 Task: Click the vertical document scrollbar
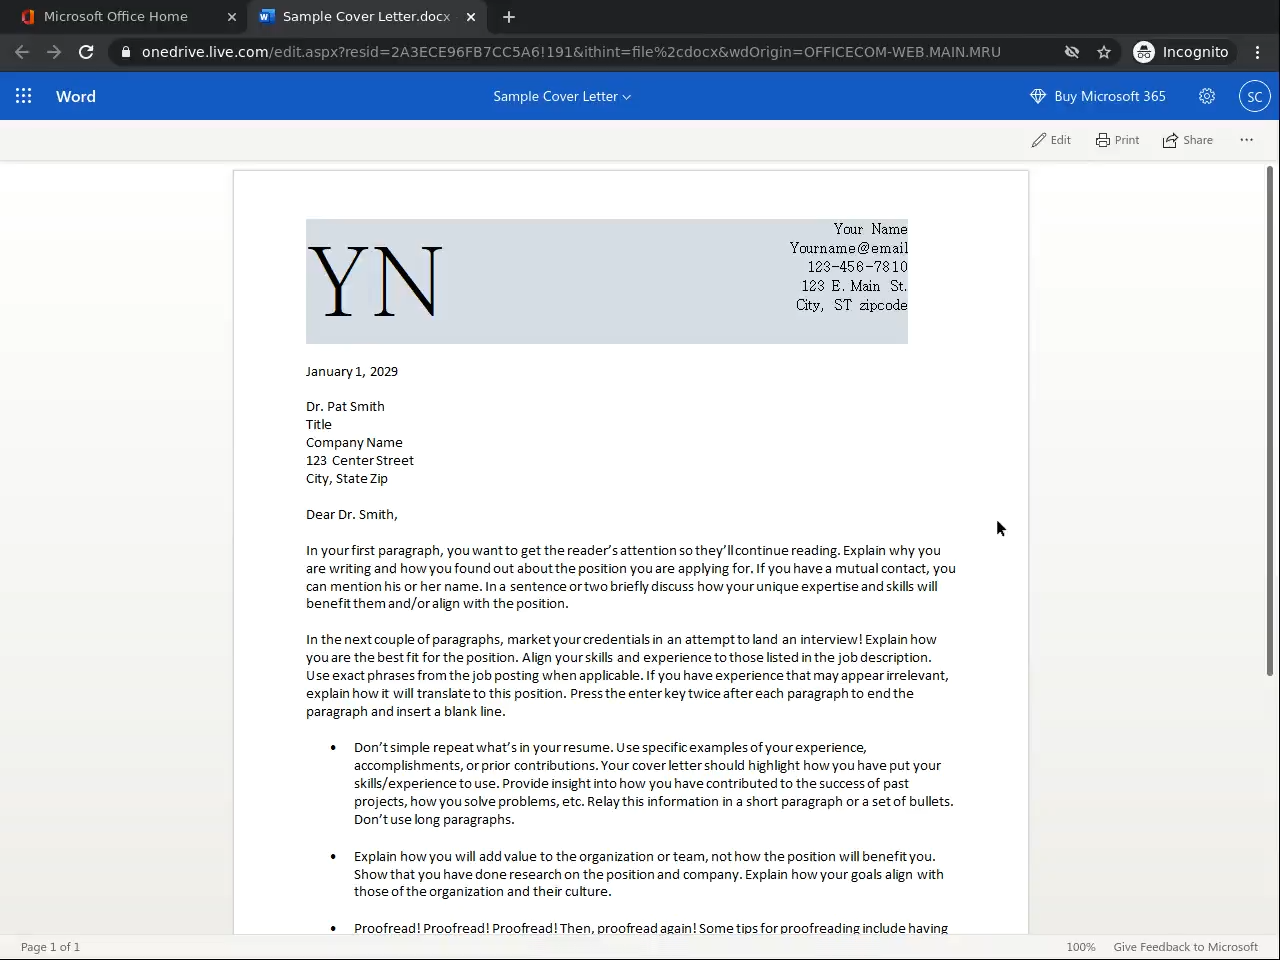click(x=1270, y=421)
